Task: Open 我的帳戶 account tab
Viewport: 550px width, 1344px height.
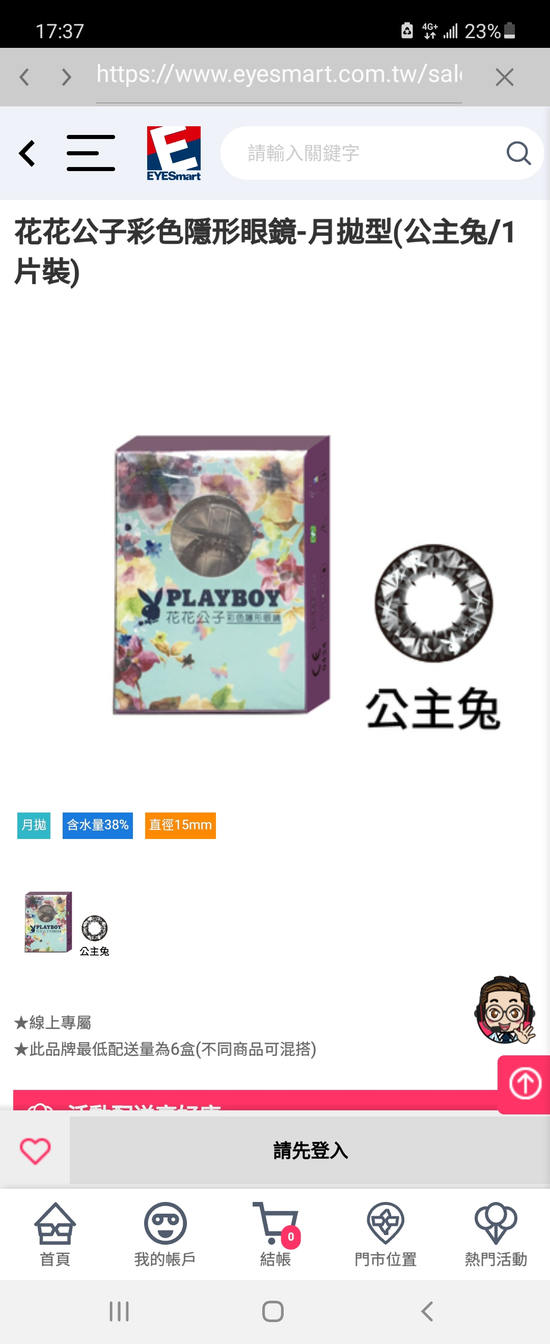Action: [165, 1234]
